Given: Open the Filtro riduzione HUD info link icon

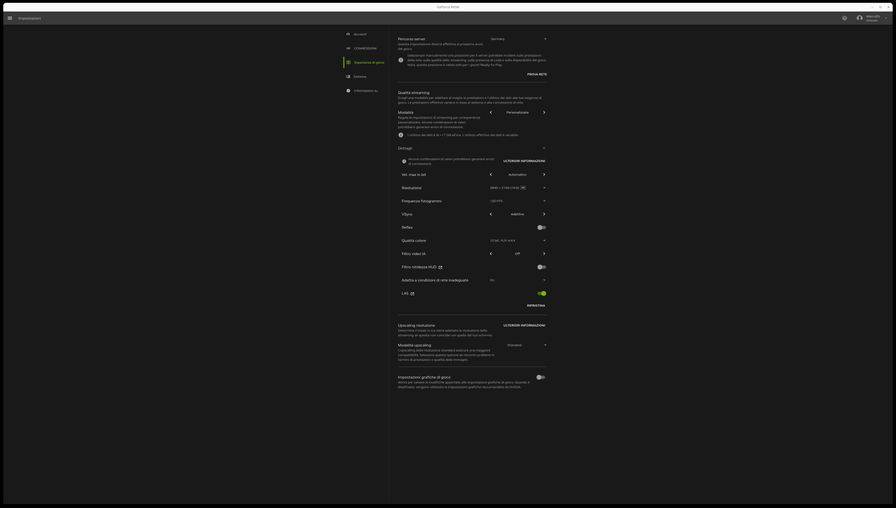Looking at the screenshot, I should [440, 267].
